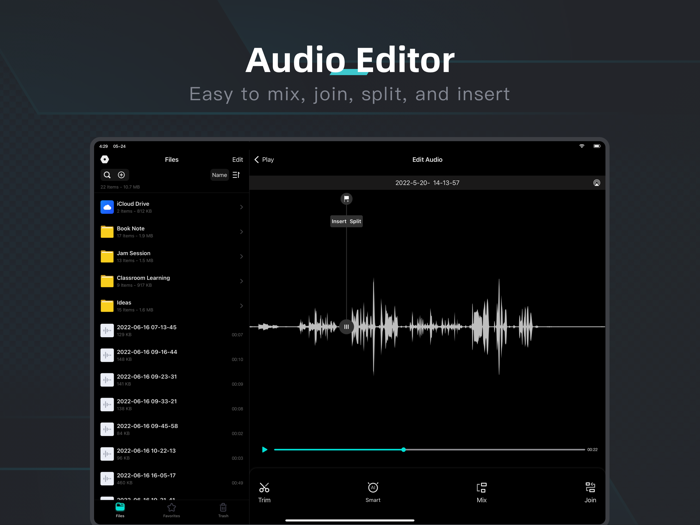Select recording 2022-06-16 09-16-44

(x=171, y=355)
